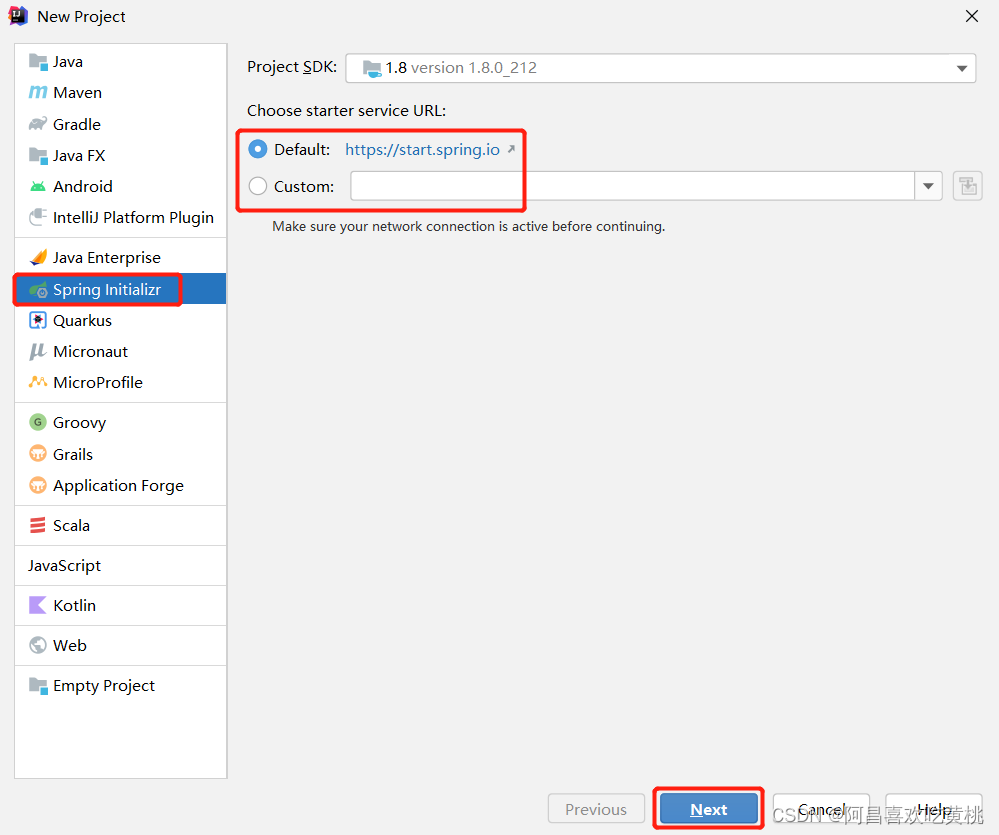Click the icon button right of Custom URL field
999x835 pixels.
pyautogui.click(x=968, y=187)
